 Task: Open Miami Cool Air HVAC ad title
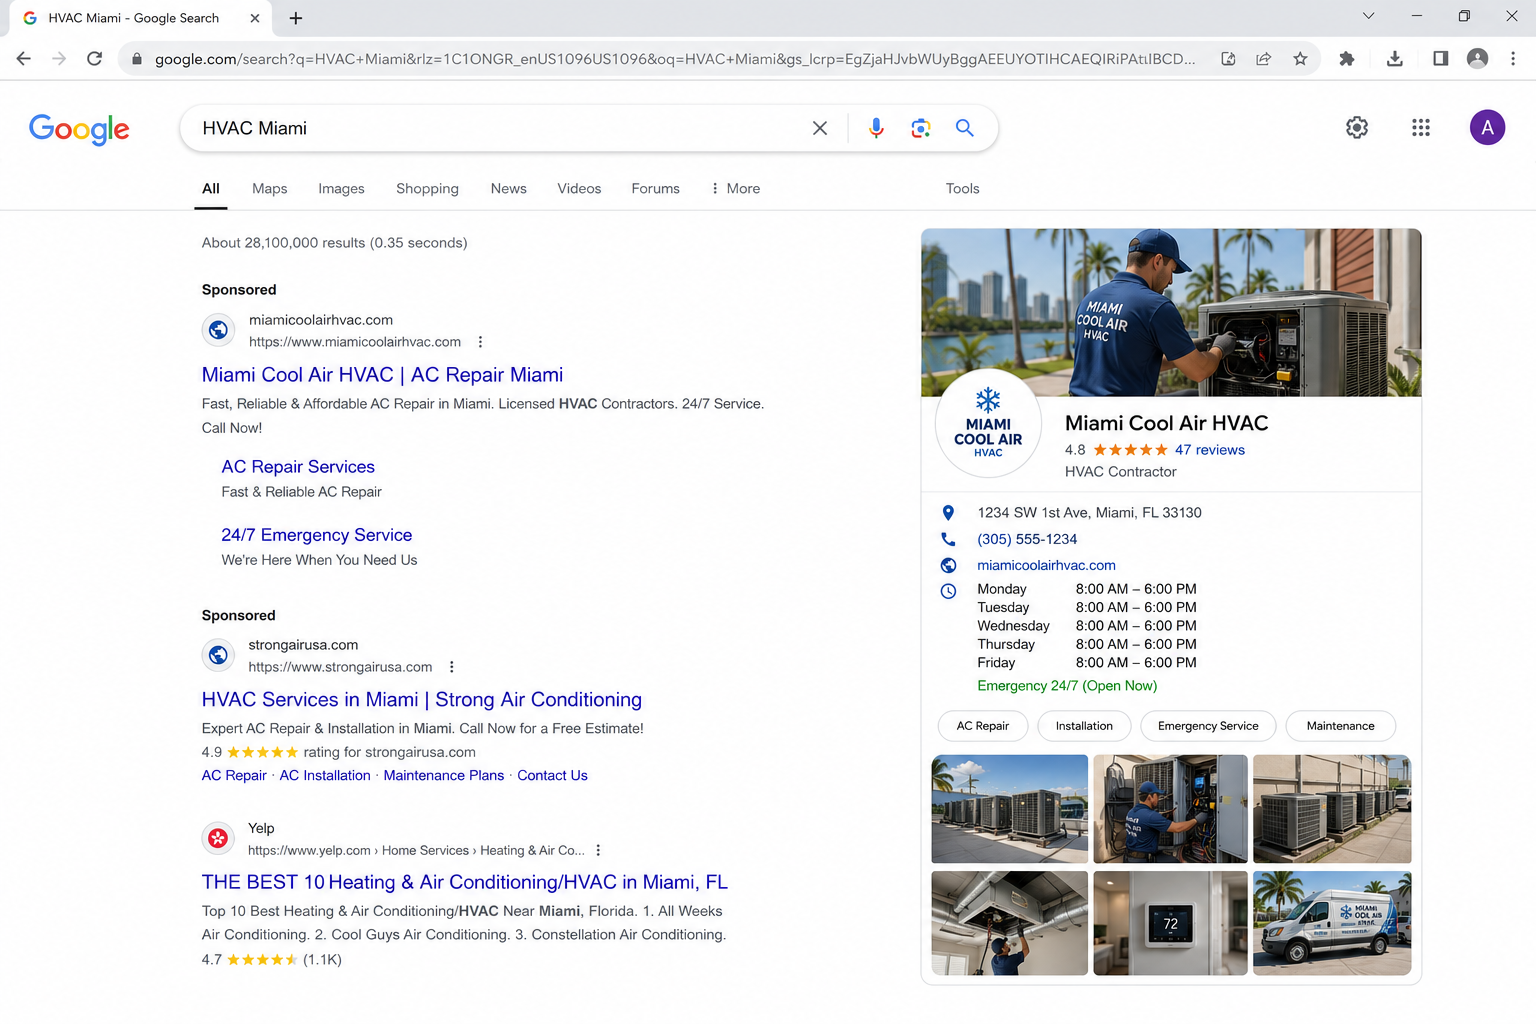click(x=382, y=375)
